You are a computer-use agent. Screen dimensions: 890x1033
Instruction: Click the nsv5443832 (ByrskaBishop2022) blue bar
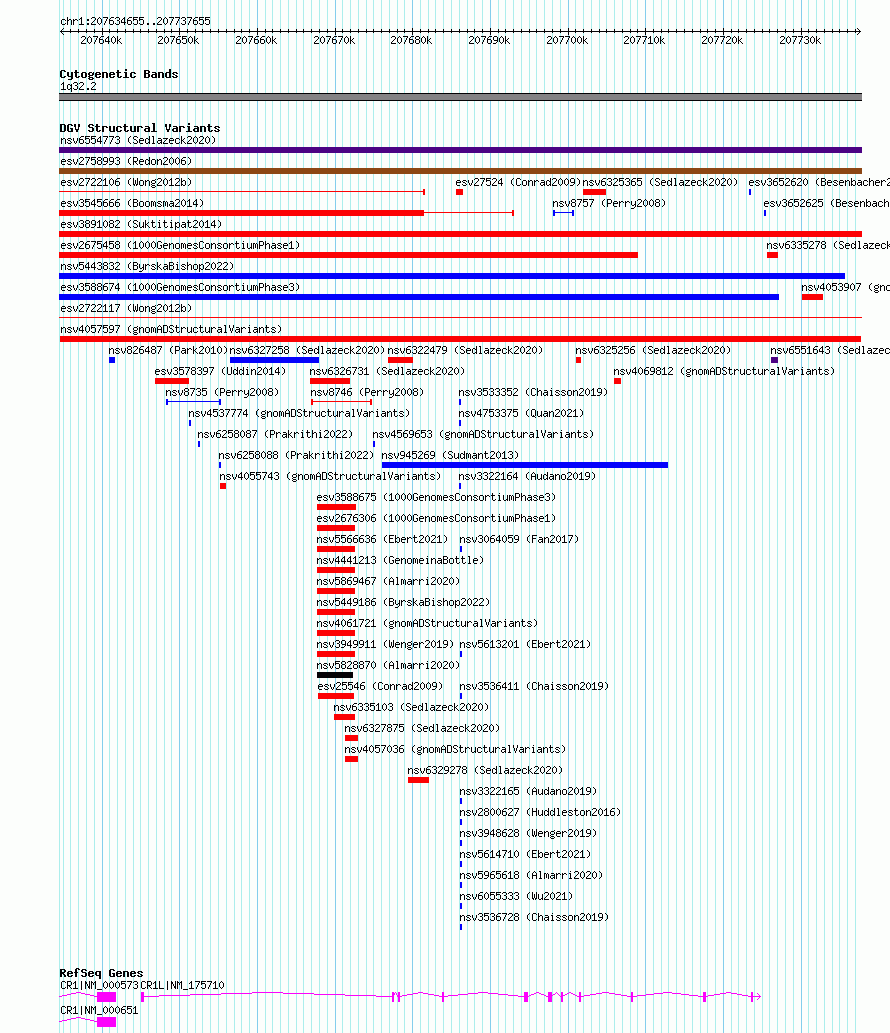click(x=452, y=276)
